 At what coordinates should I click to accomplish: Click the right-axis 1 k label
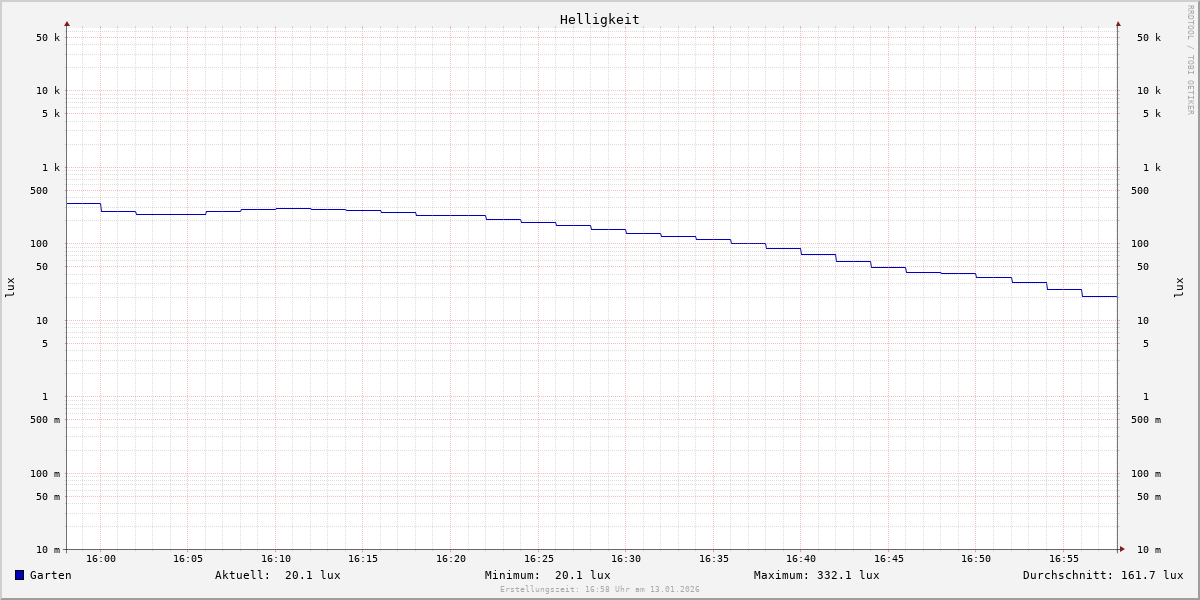1152,168
